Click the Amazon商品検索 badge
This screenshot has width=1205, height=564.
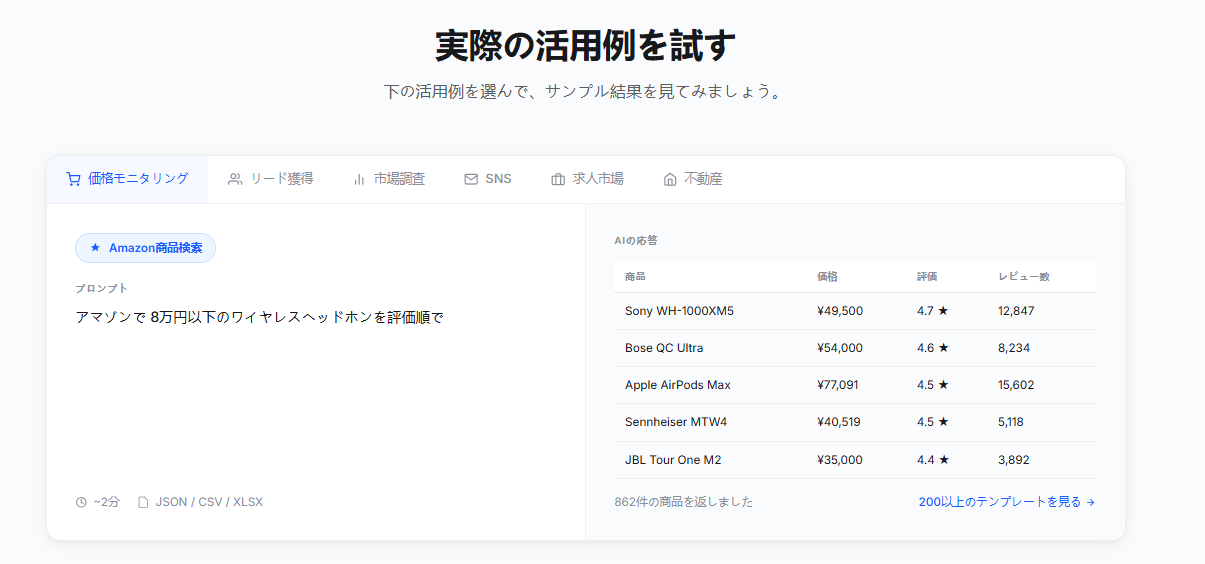point(145,248)
